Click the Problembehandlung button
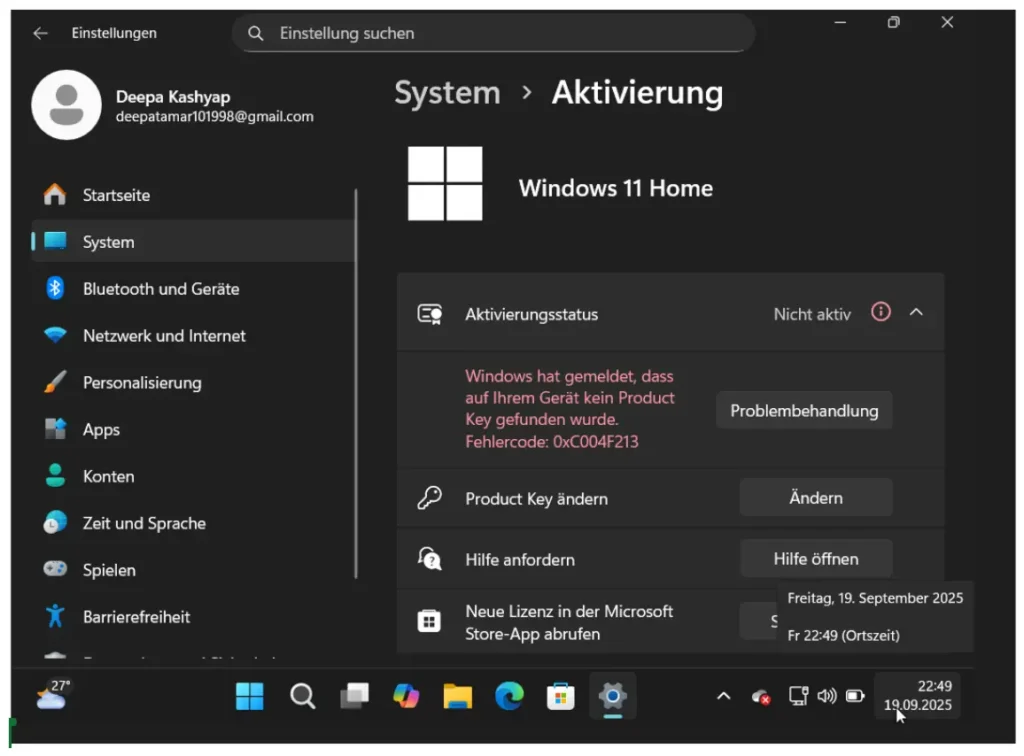The width and height of the screenshot is (1024, 756). (804, 411)
